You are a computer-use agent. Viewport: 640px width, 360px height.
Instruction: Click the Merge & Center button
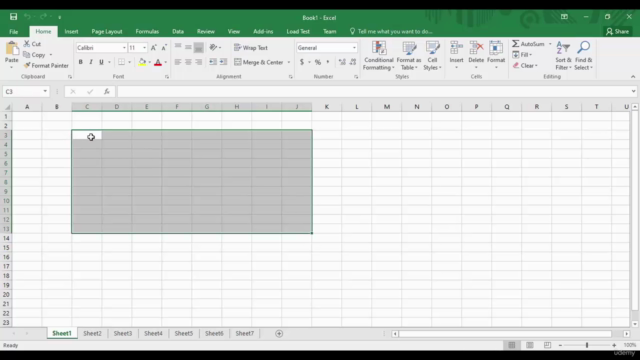[x=259, y=62]
